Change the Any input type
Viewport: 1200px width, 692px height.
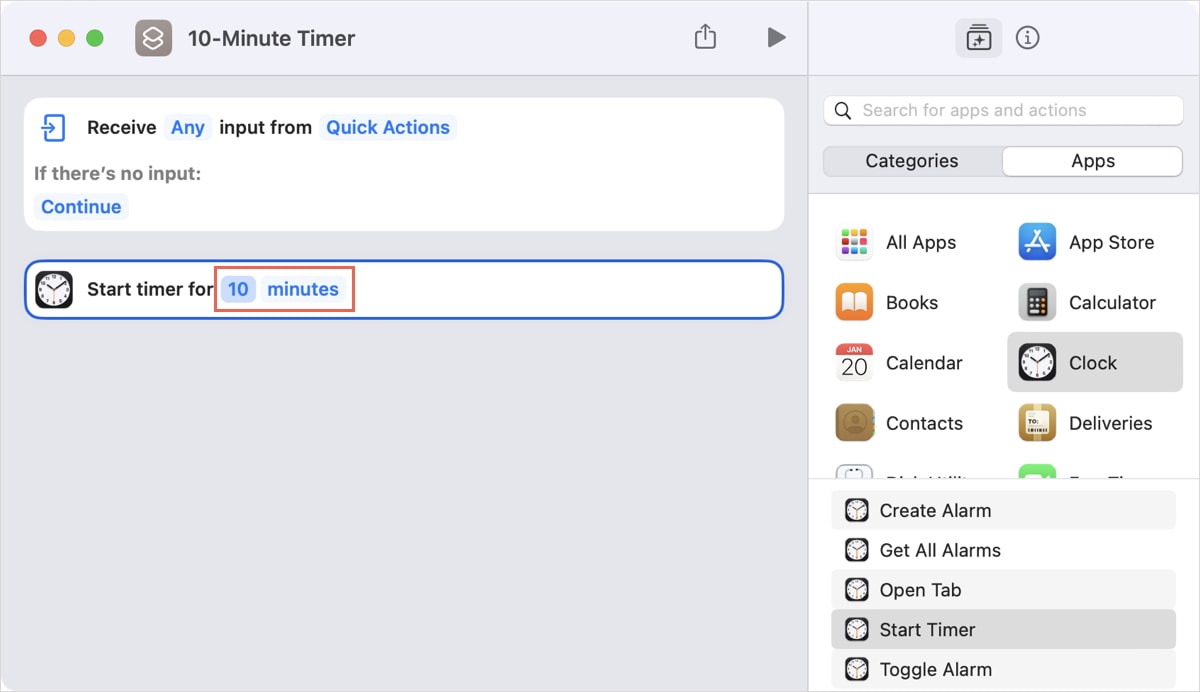point(188,127)
